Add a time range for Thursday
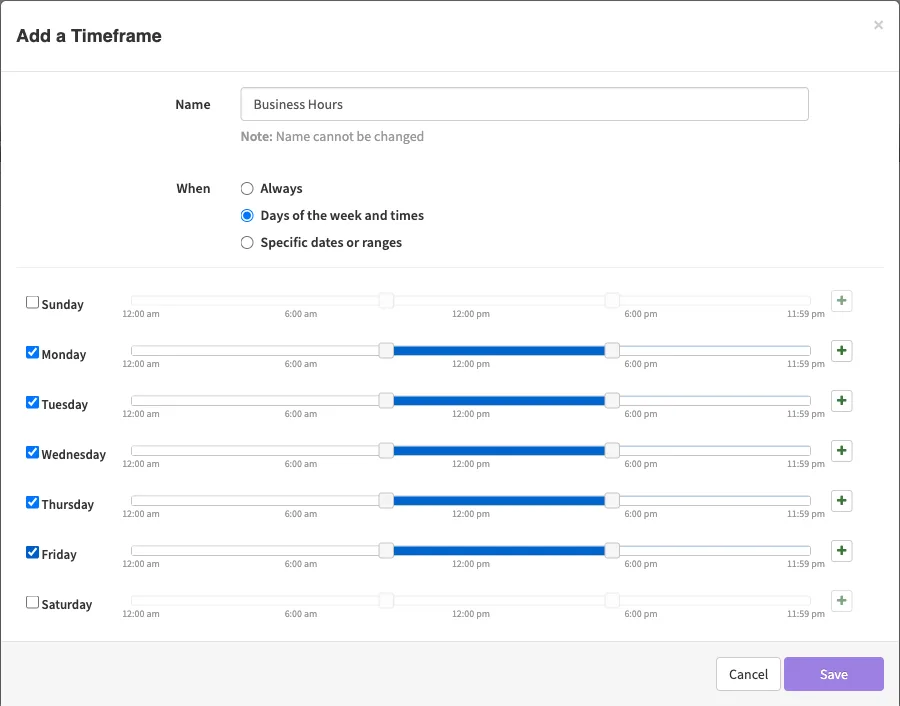The height and width of the screenshot is (706, 900). pos(841,501)
